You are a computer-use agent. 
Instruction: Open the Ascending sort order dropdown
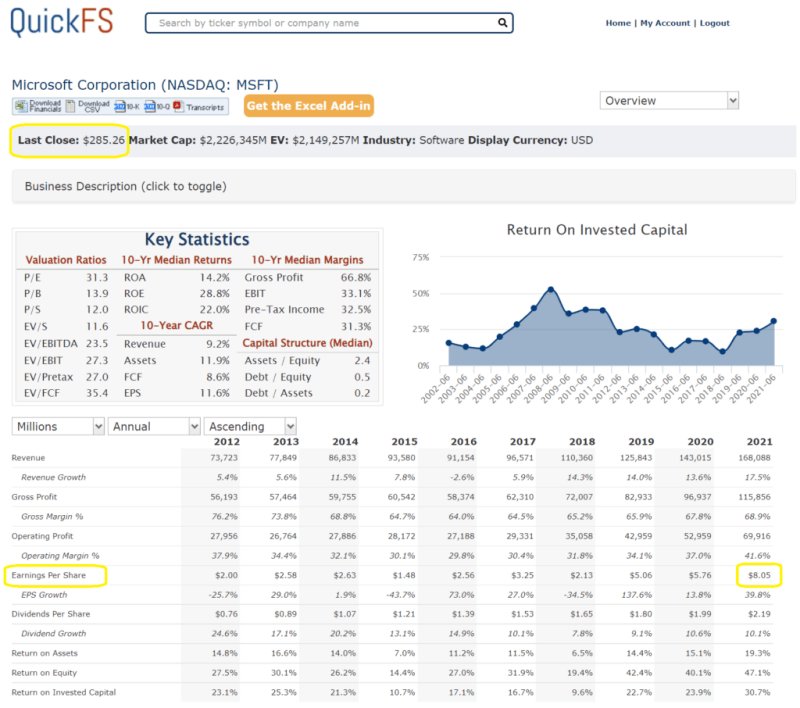(250, 426)
